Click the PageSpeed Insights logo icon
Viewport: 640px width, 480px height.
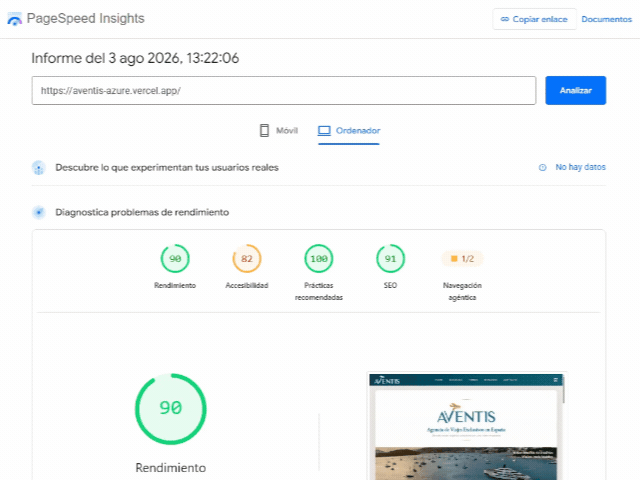[x=15, y=19]
